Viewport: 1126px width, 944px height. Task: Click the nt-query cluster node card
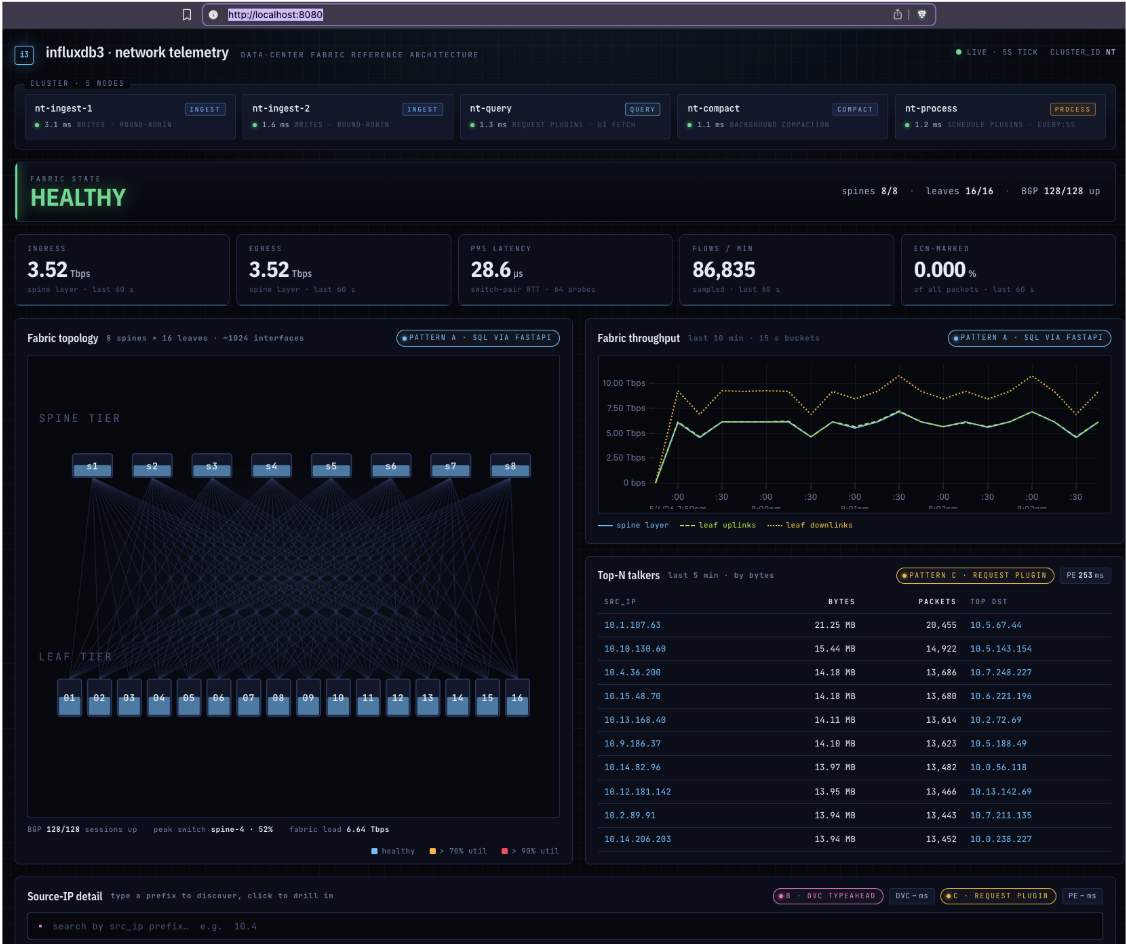[565, 116]
